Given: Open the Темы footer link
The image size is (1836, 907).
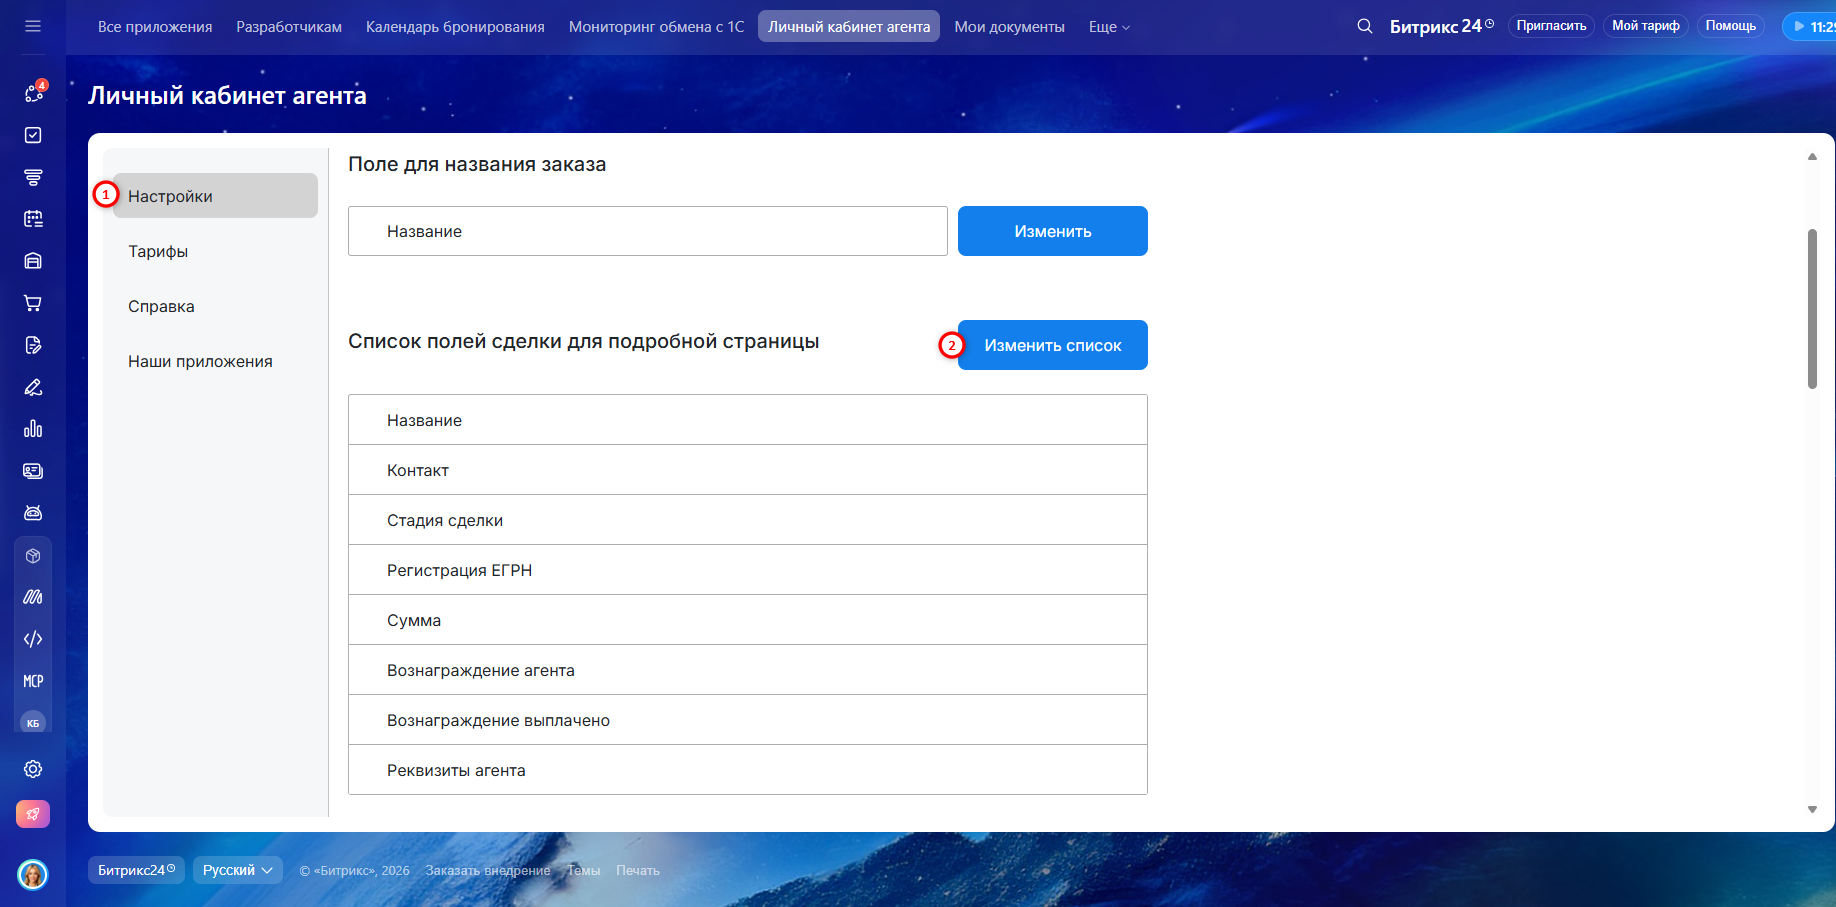Looking at the screenshot, I should coord(584,870).
